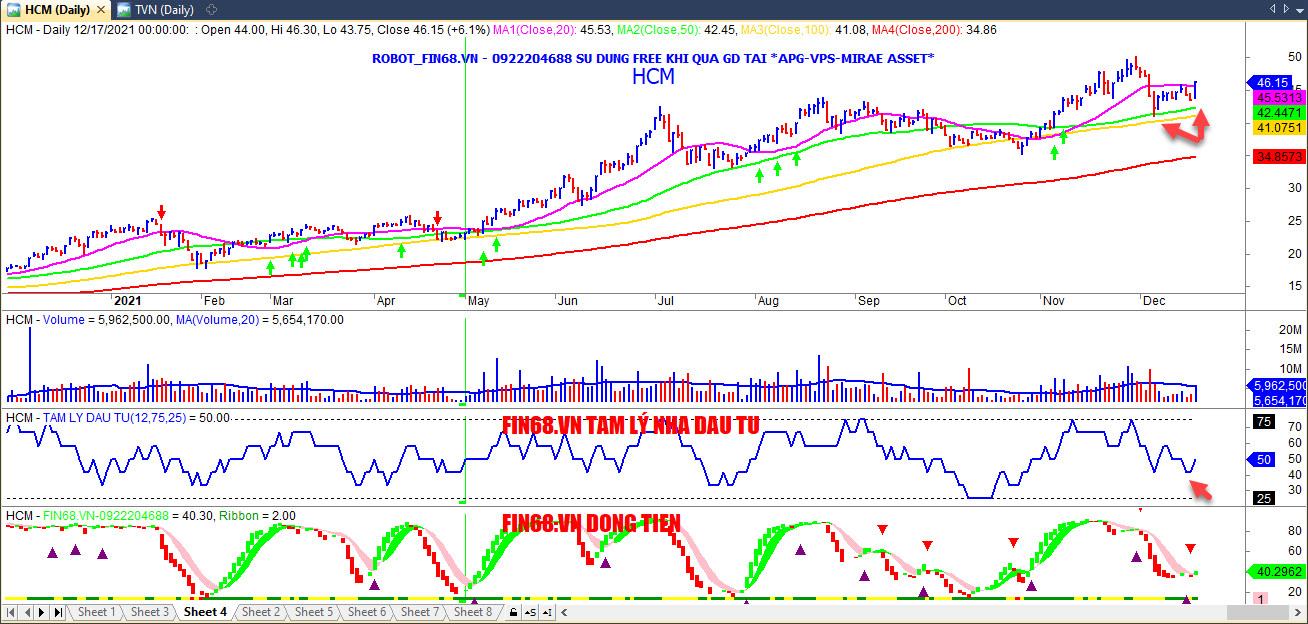Viewport: 1308px width, 624px height.
Task: Select the Sheet 8 tab
Action: tap(473, 612)
